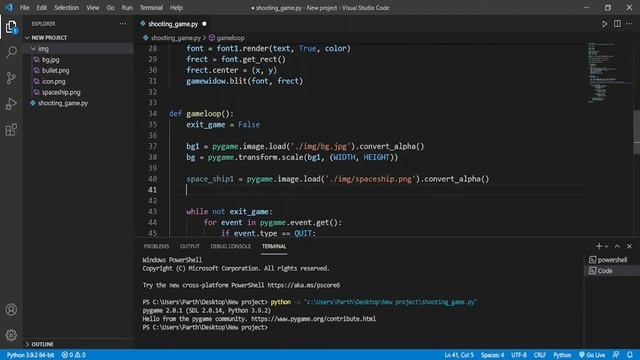The width and height of the screenshot is (640, 360).
Task: Click gameloop in the breadcrumb
Action: coord(230,38)
